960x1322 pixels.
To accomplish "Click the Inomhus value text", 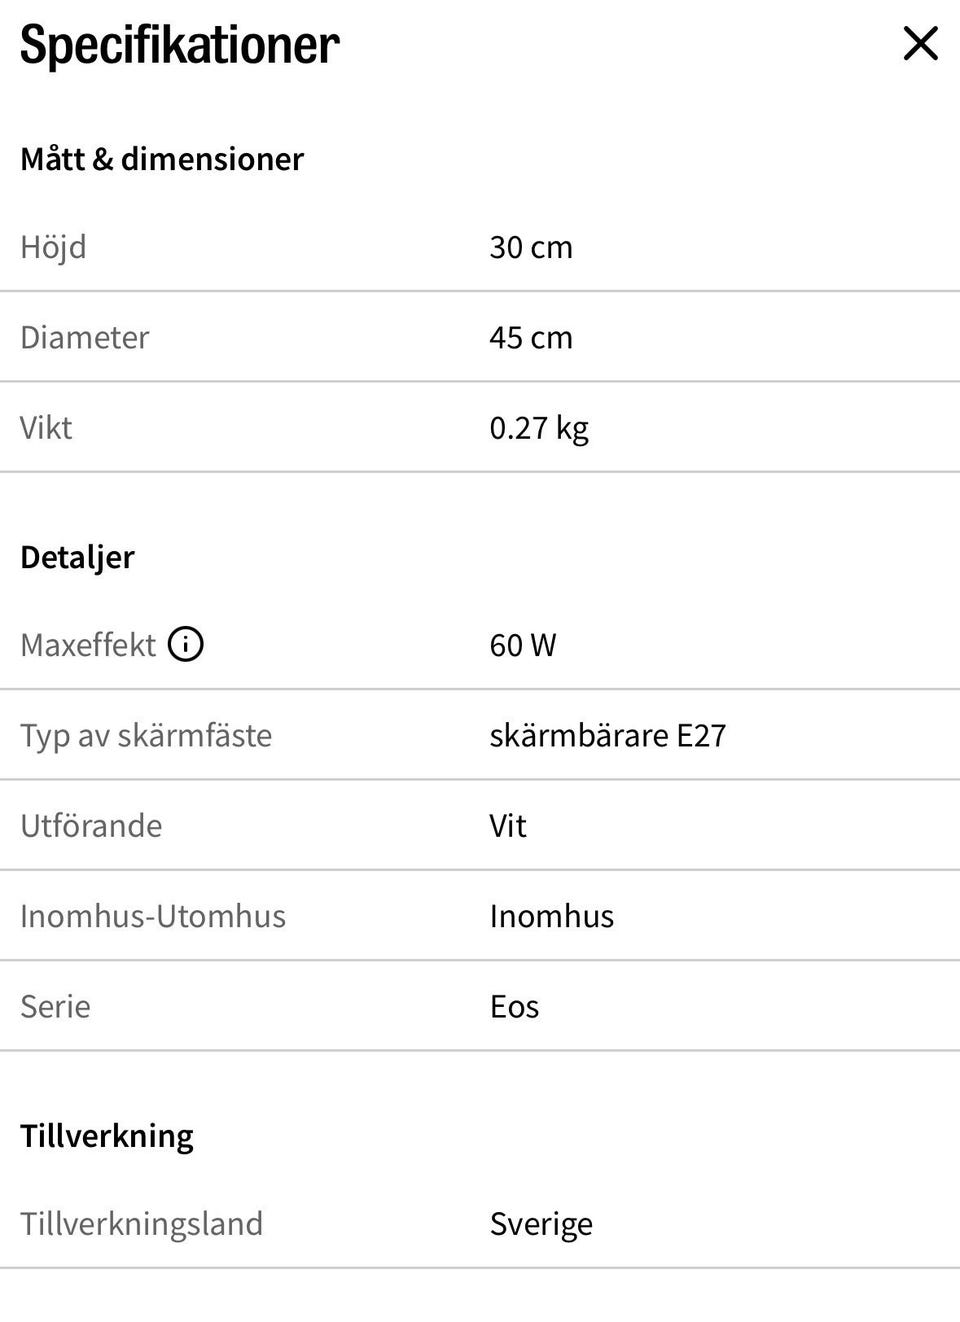I will [552, 915].
